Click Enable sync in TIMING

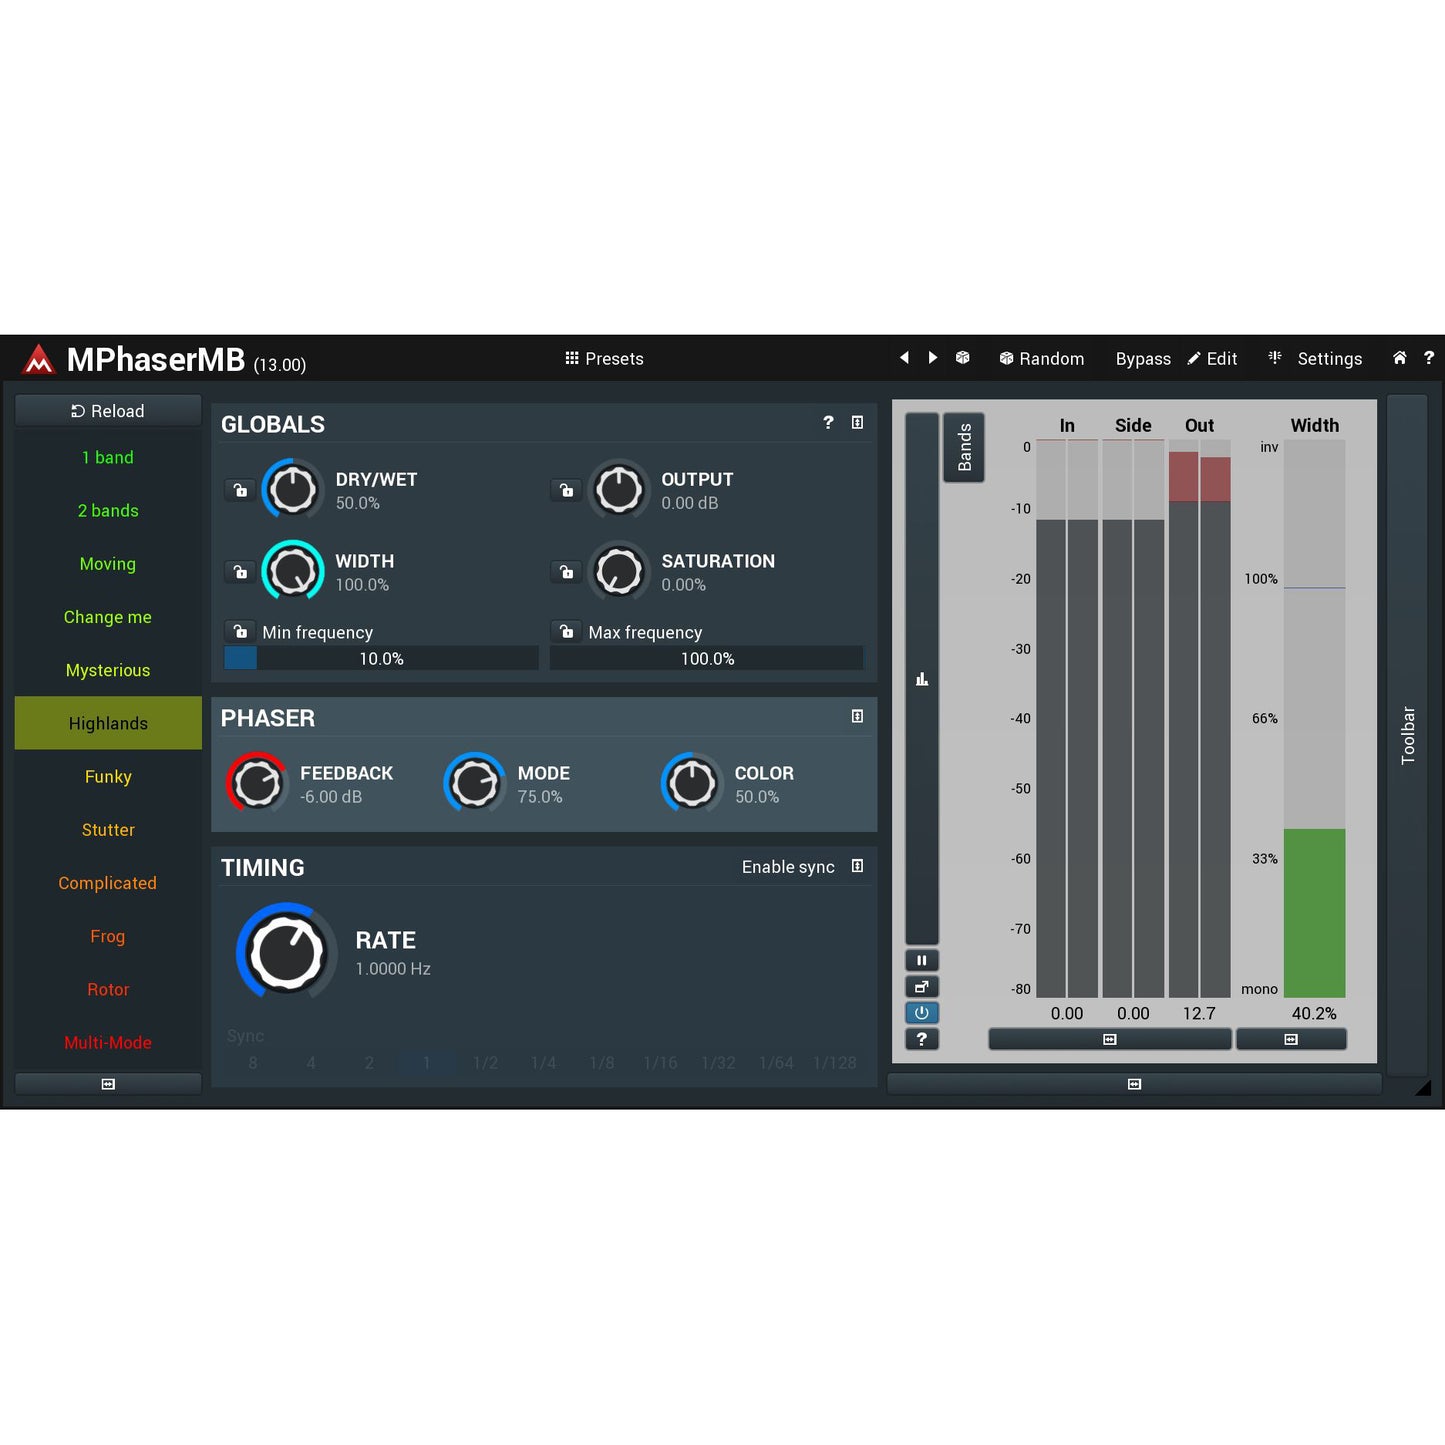coord(787,867)
